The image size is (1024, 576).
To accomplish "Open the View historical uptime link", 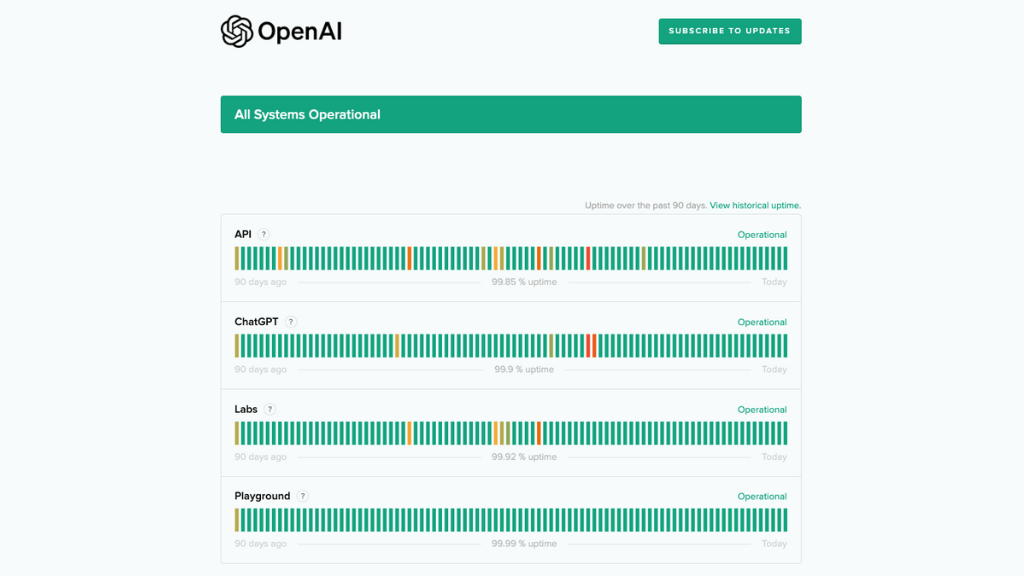I will tap(755, 205).
